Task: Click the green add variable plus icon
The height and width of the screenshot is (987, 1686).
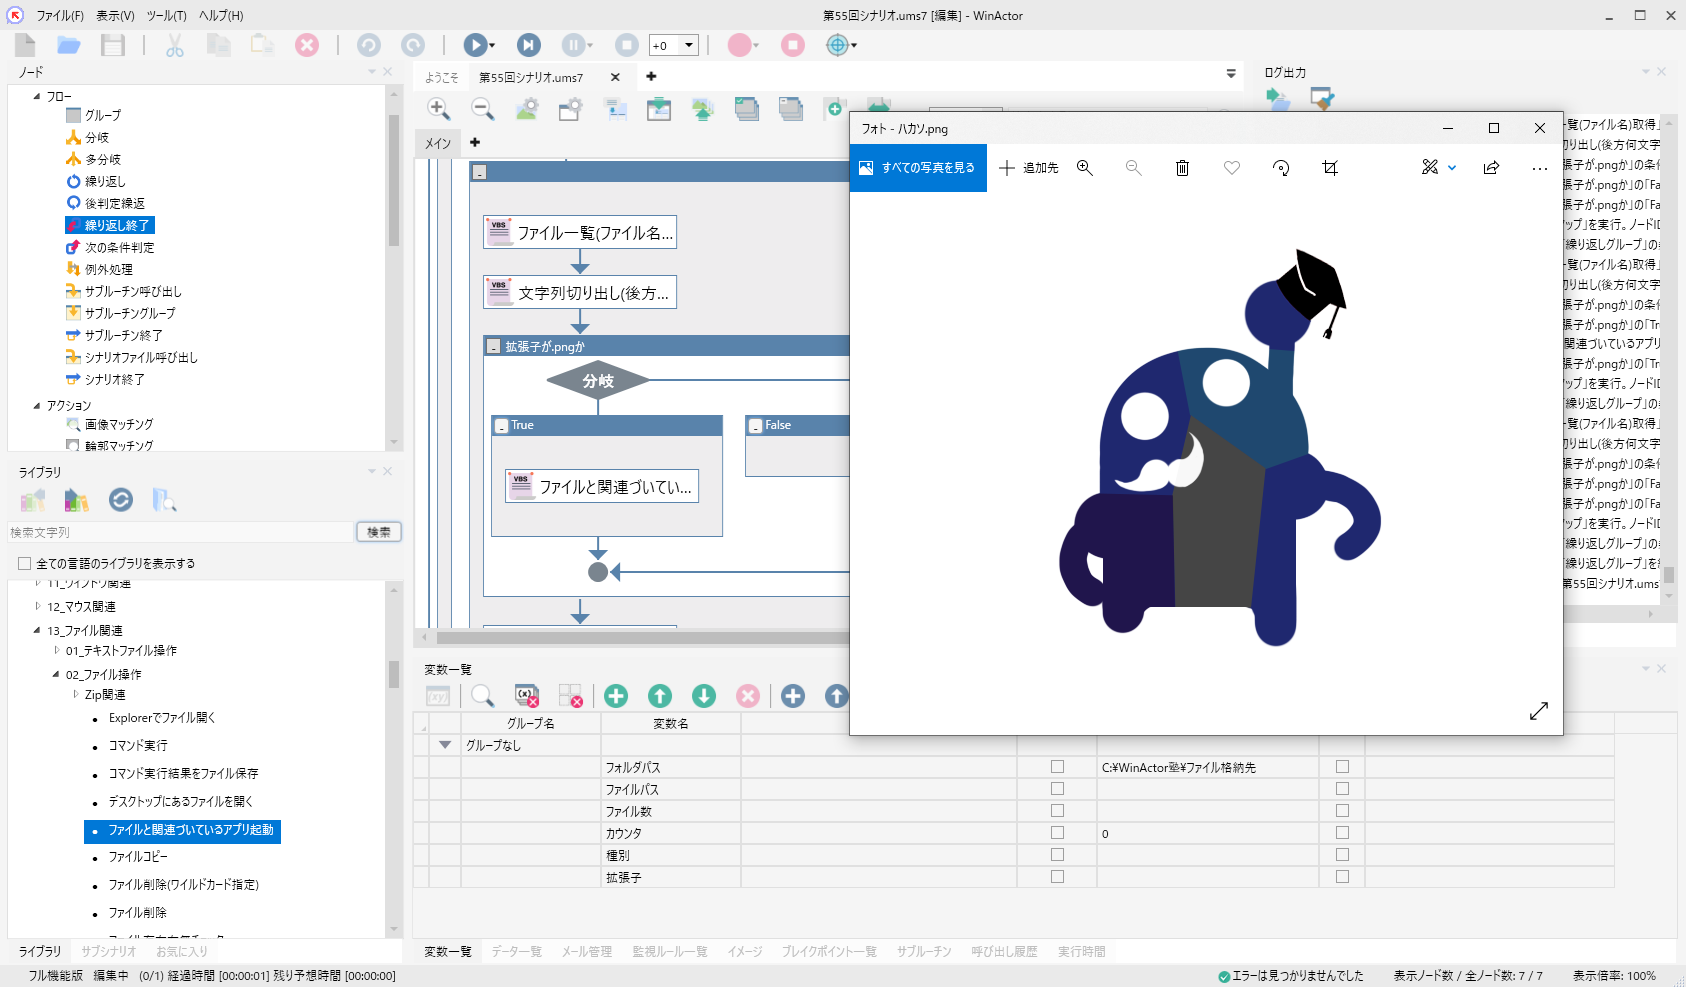Action: coord(616,696)
